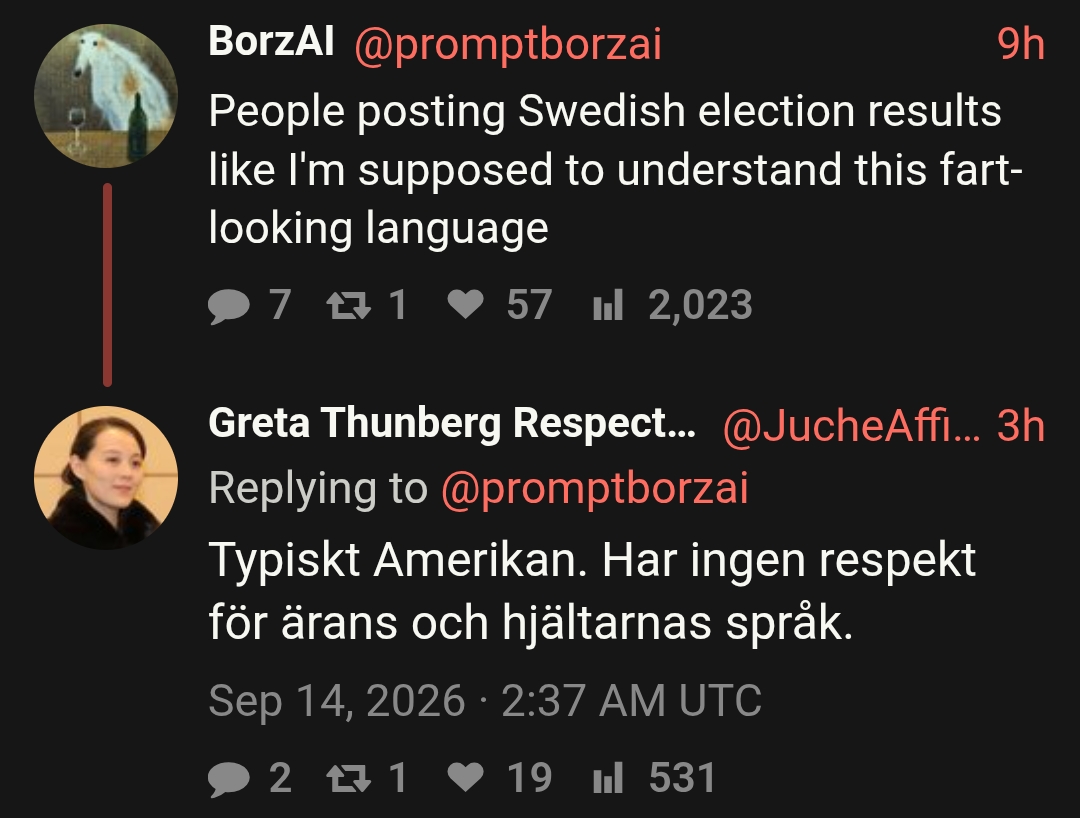
Task: Click retweet icon on BorzAI's tweet
Action: click(x=349, y=305)
